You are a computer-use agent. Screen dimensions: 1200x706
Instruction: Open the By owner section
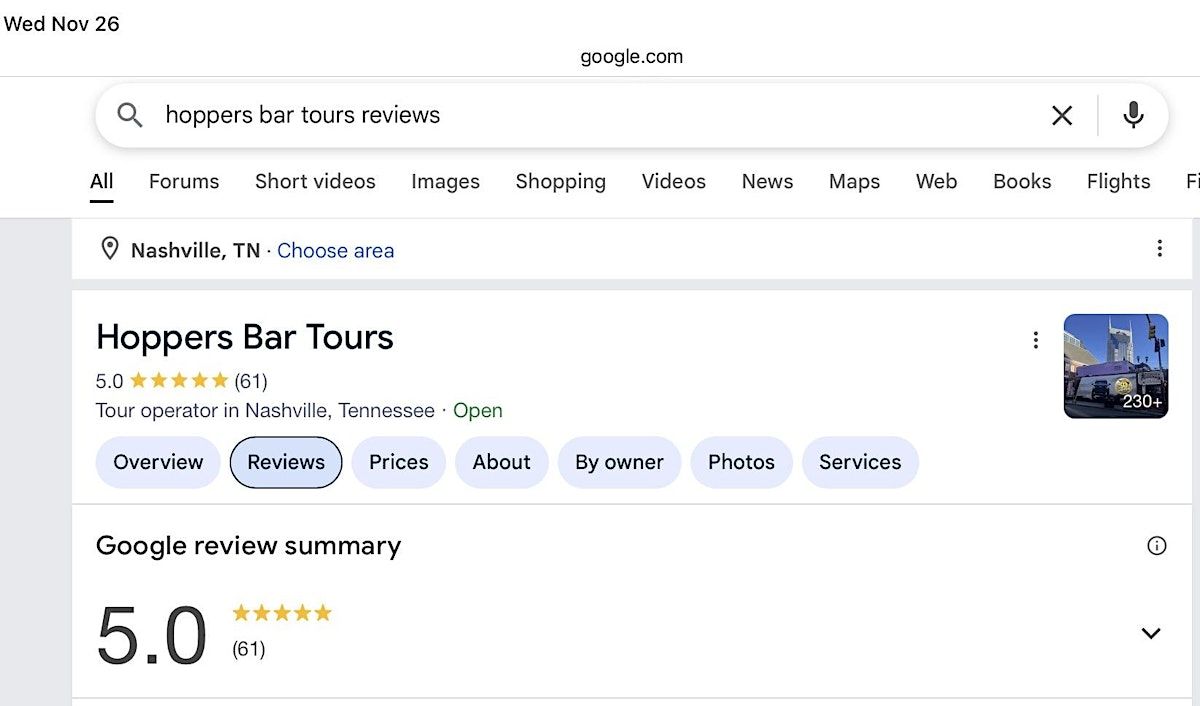click(619, 462)
